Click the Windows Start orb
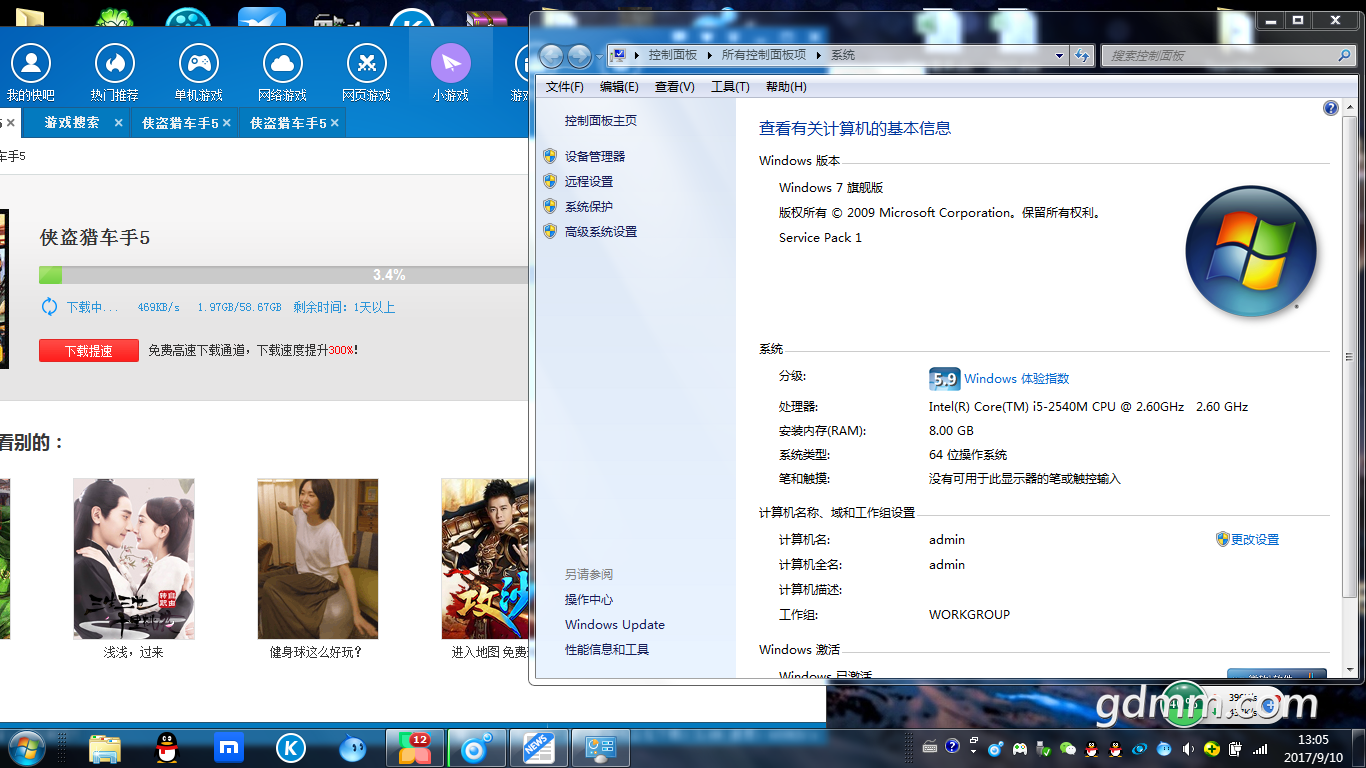This screenshot has width=1366, height=768. 26,747
